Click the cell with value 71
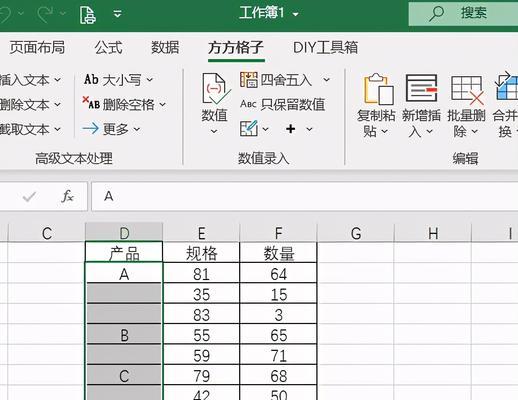The width and height of the screenshot is (518, 400). click(278, 355)
